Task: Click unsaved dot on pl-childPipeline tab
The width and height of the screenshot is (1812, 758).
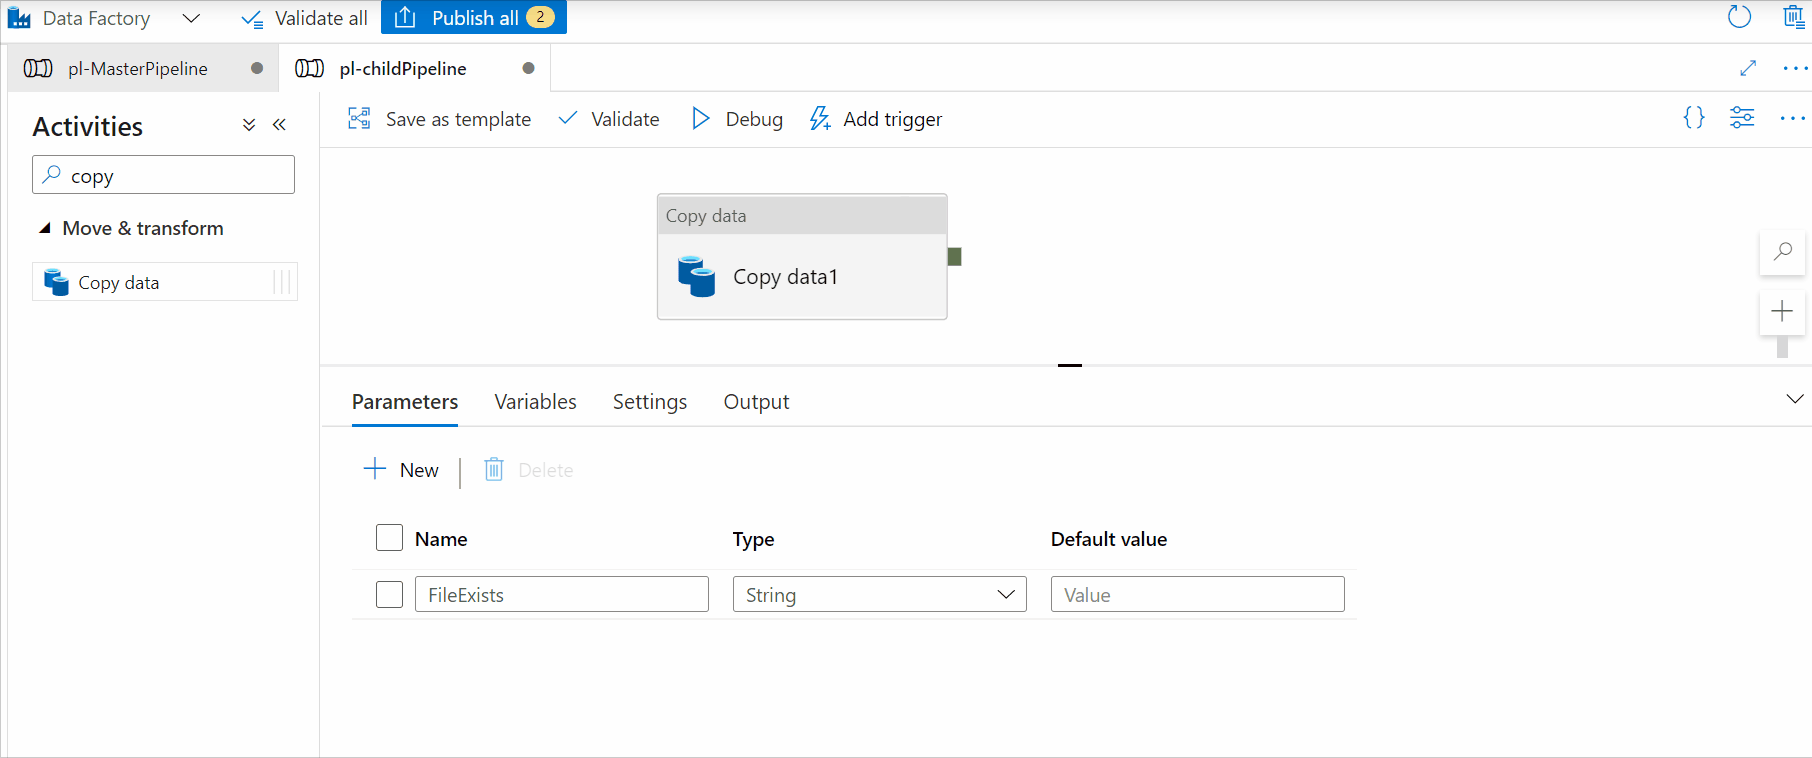Action: tap(529, 68)
